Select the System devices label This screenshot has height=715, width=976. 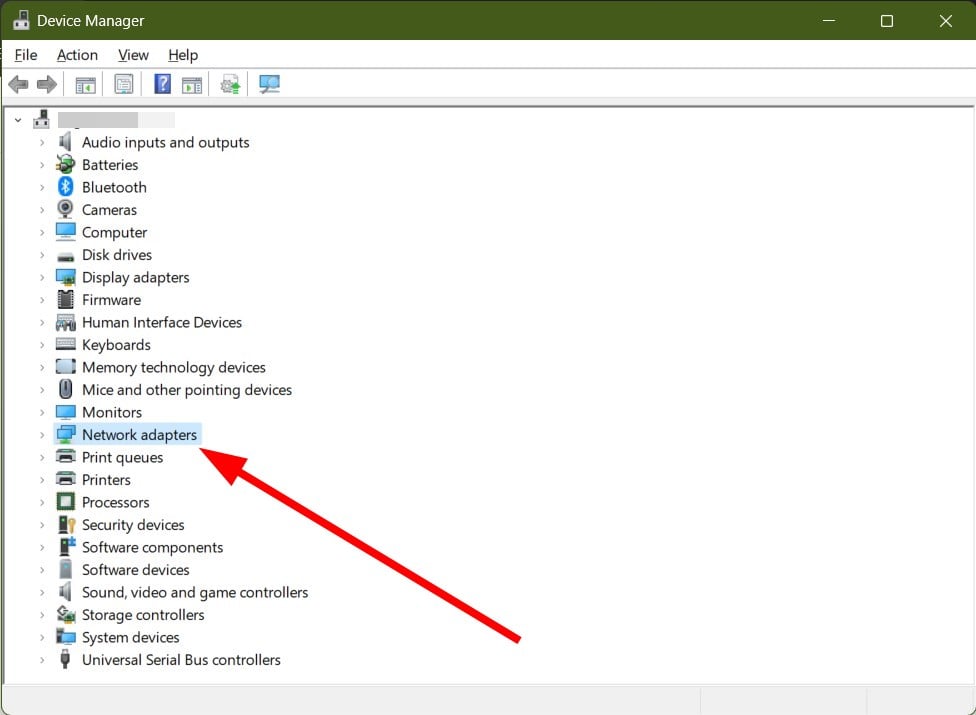[x=131, y=637]
